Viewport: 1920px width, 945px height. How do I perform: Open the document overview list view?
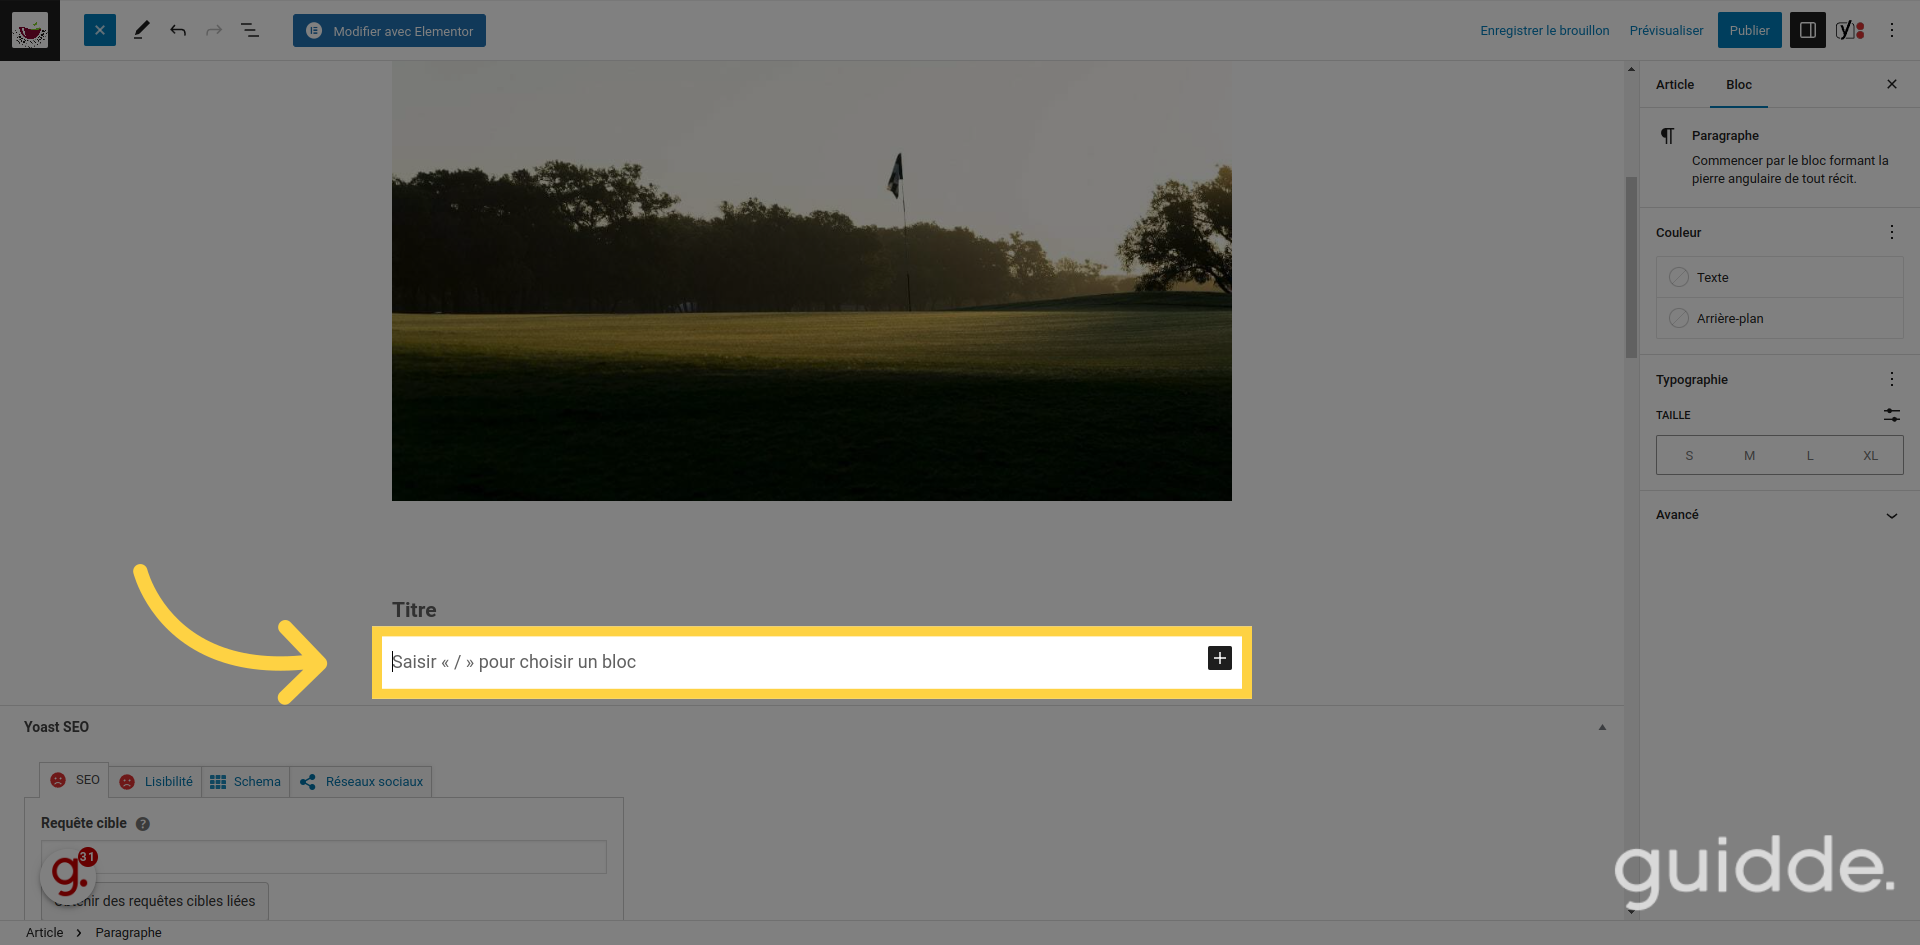pos(250,30)
